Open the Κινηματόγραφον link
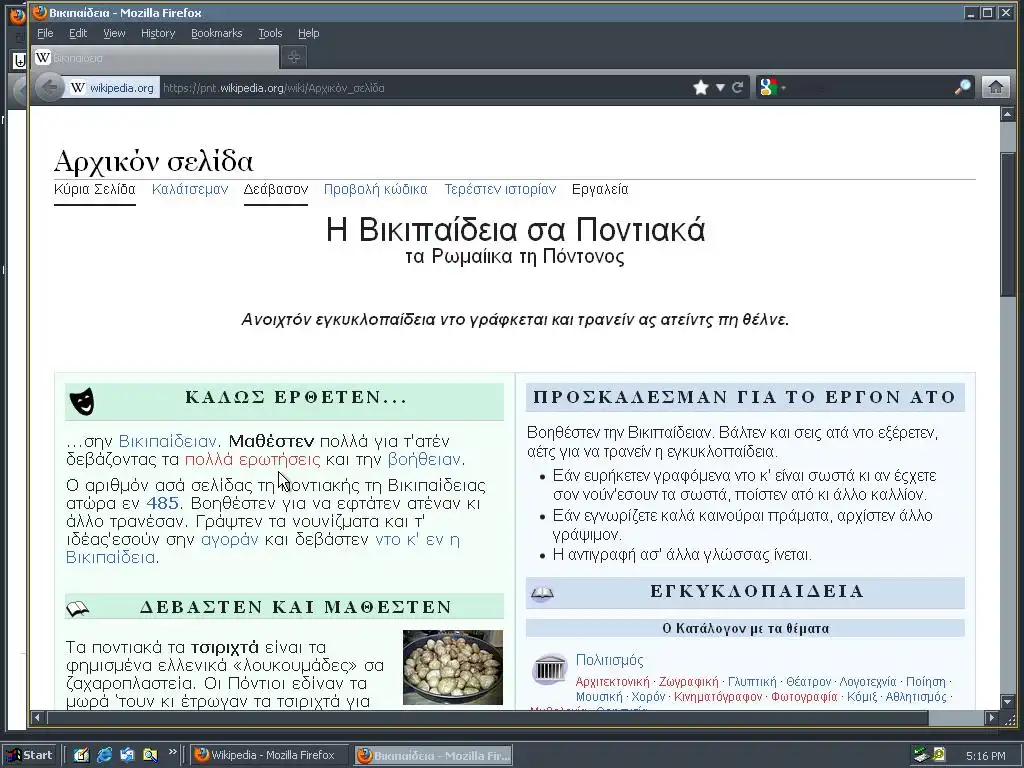 click(x=718, y=697)
